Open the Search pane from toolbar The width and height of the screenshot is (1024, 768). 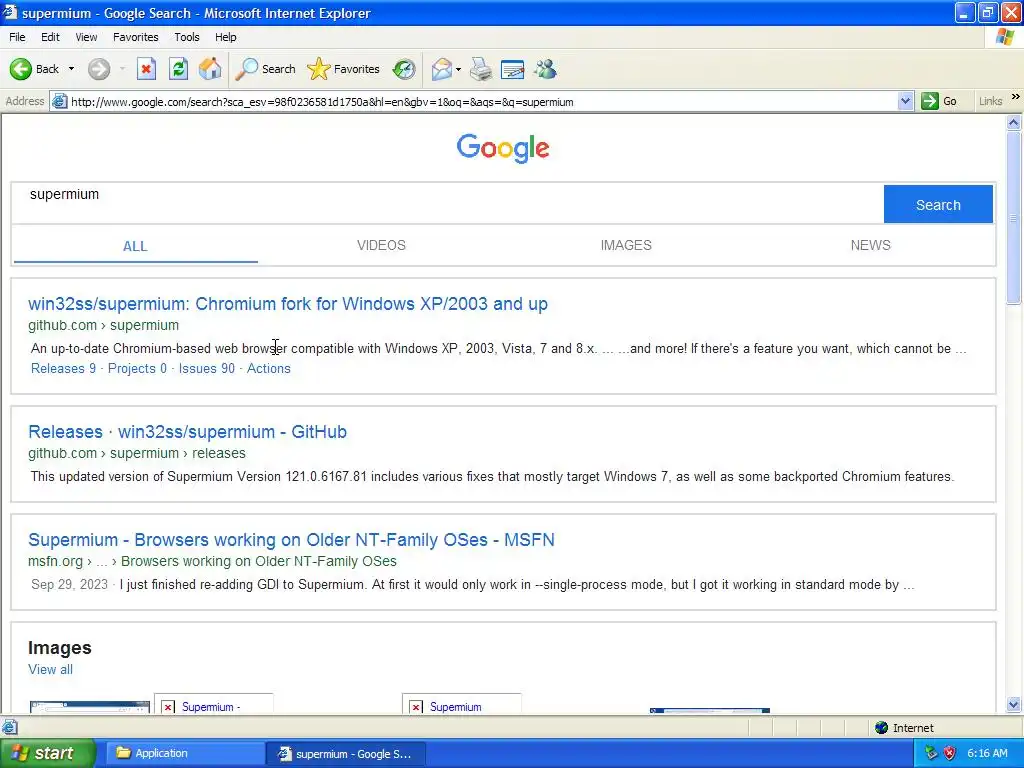[x=265, y=69]
